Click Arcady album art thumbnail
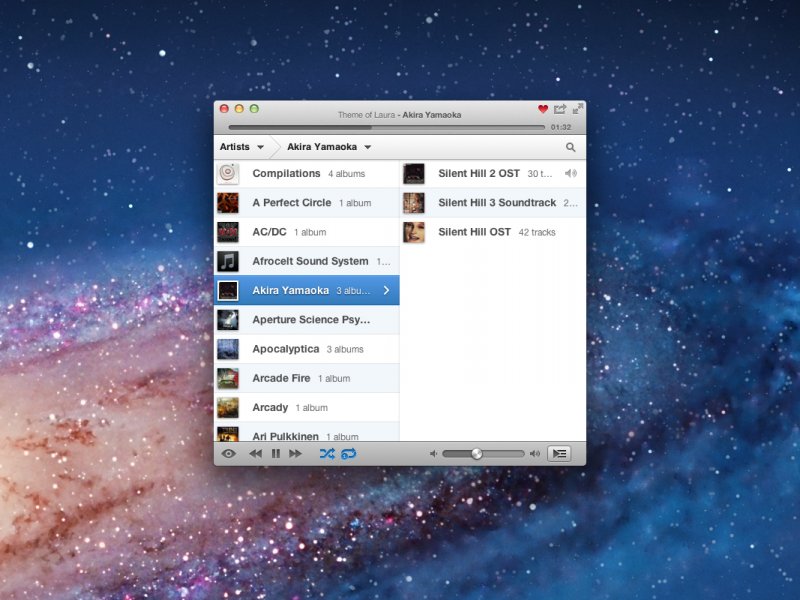The image size is (800, 600). (x=228, y=407)
